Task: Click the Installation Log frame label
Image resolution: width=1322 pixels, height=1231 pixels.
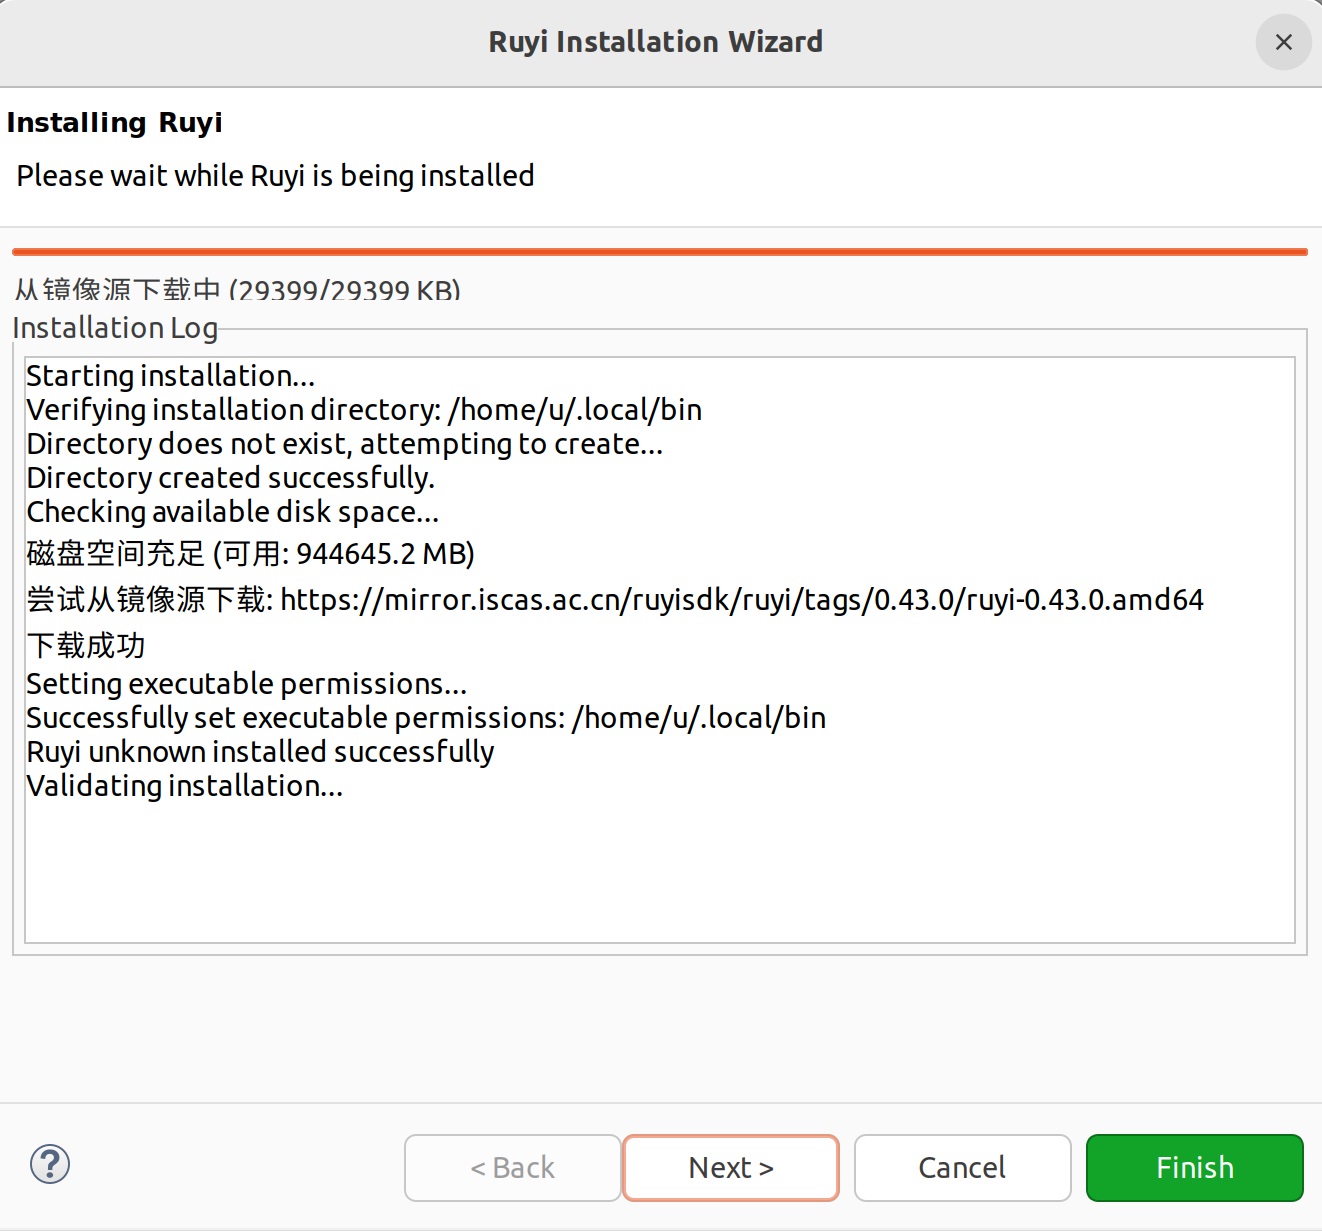Action: [115, 327]
